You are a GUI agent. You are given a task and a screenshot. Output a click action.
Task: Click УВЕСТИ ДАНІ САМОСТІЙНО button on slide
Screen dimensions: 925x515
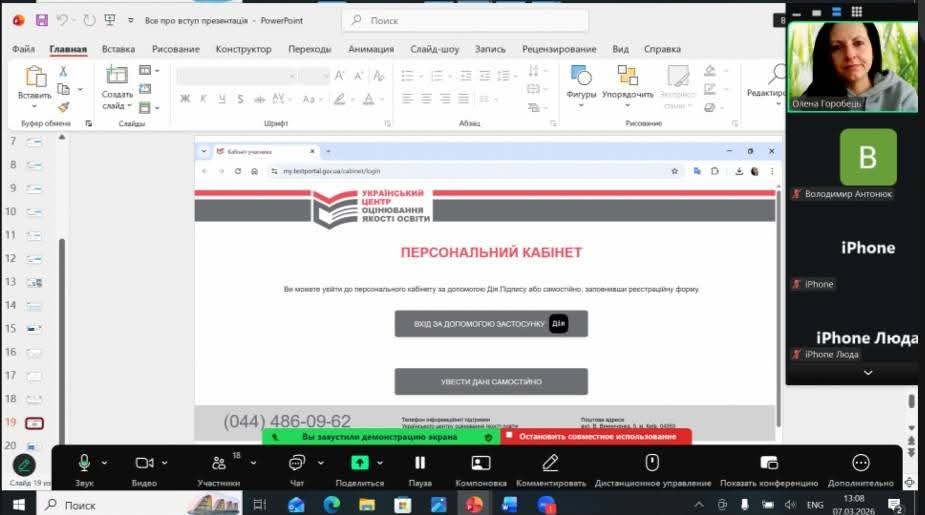click(x=490, y=382)
